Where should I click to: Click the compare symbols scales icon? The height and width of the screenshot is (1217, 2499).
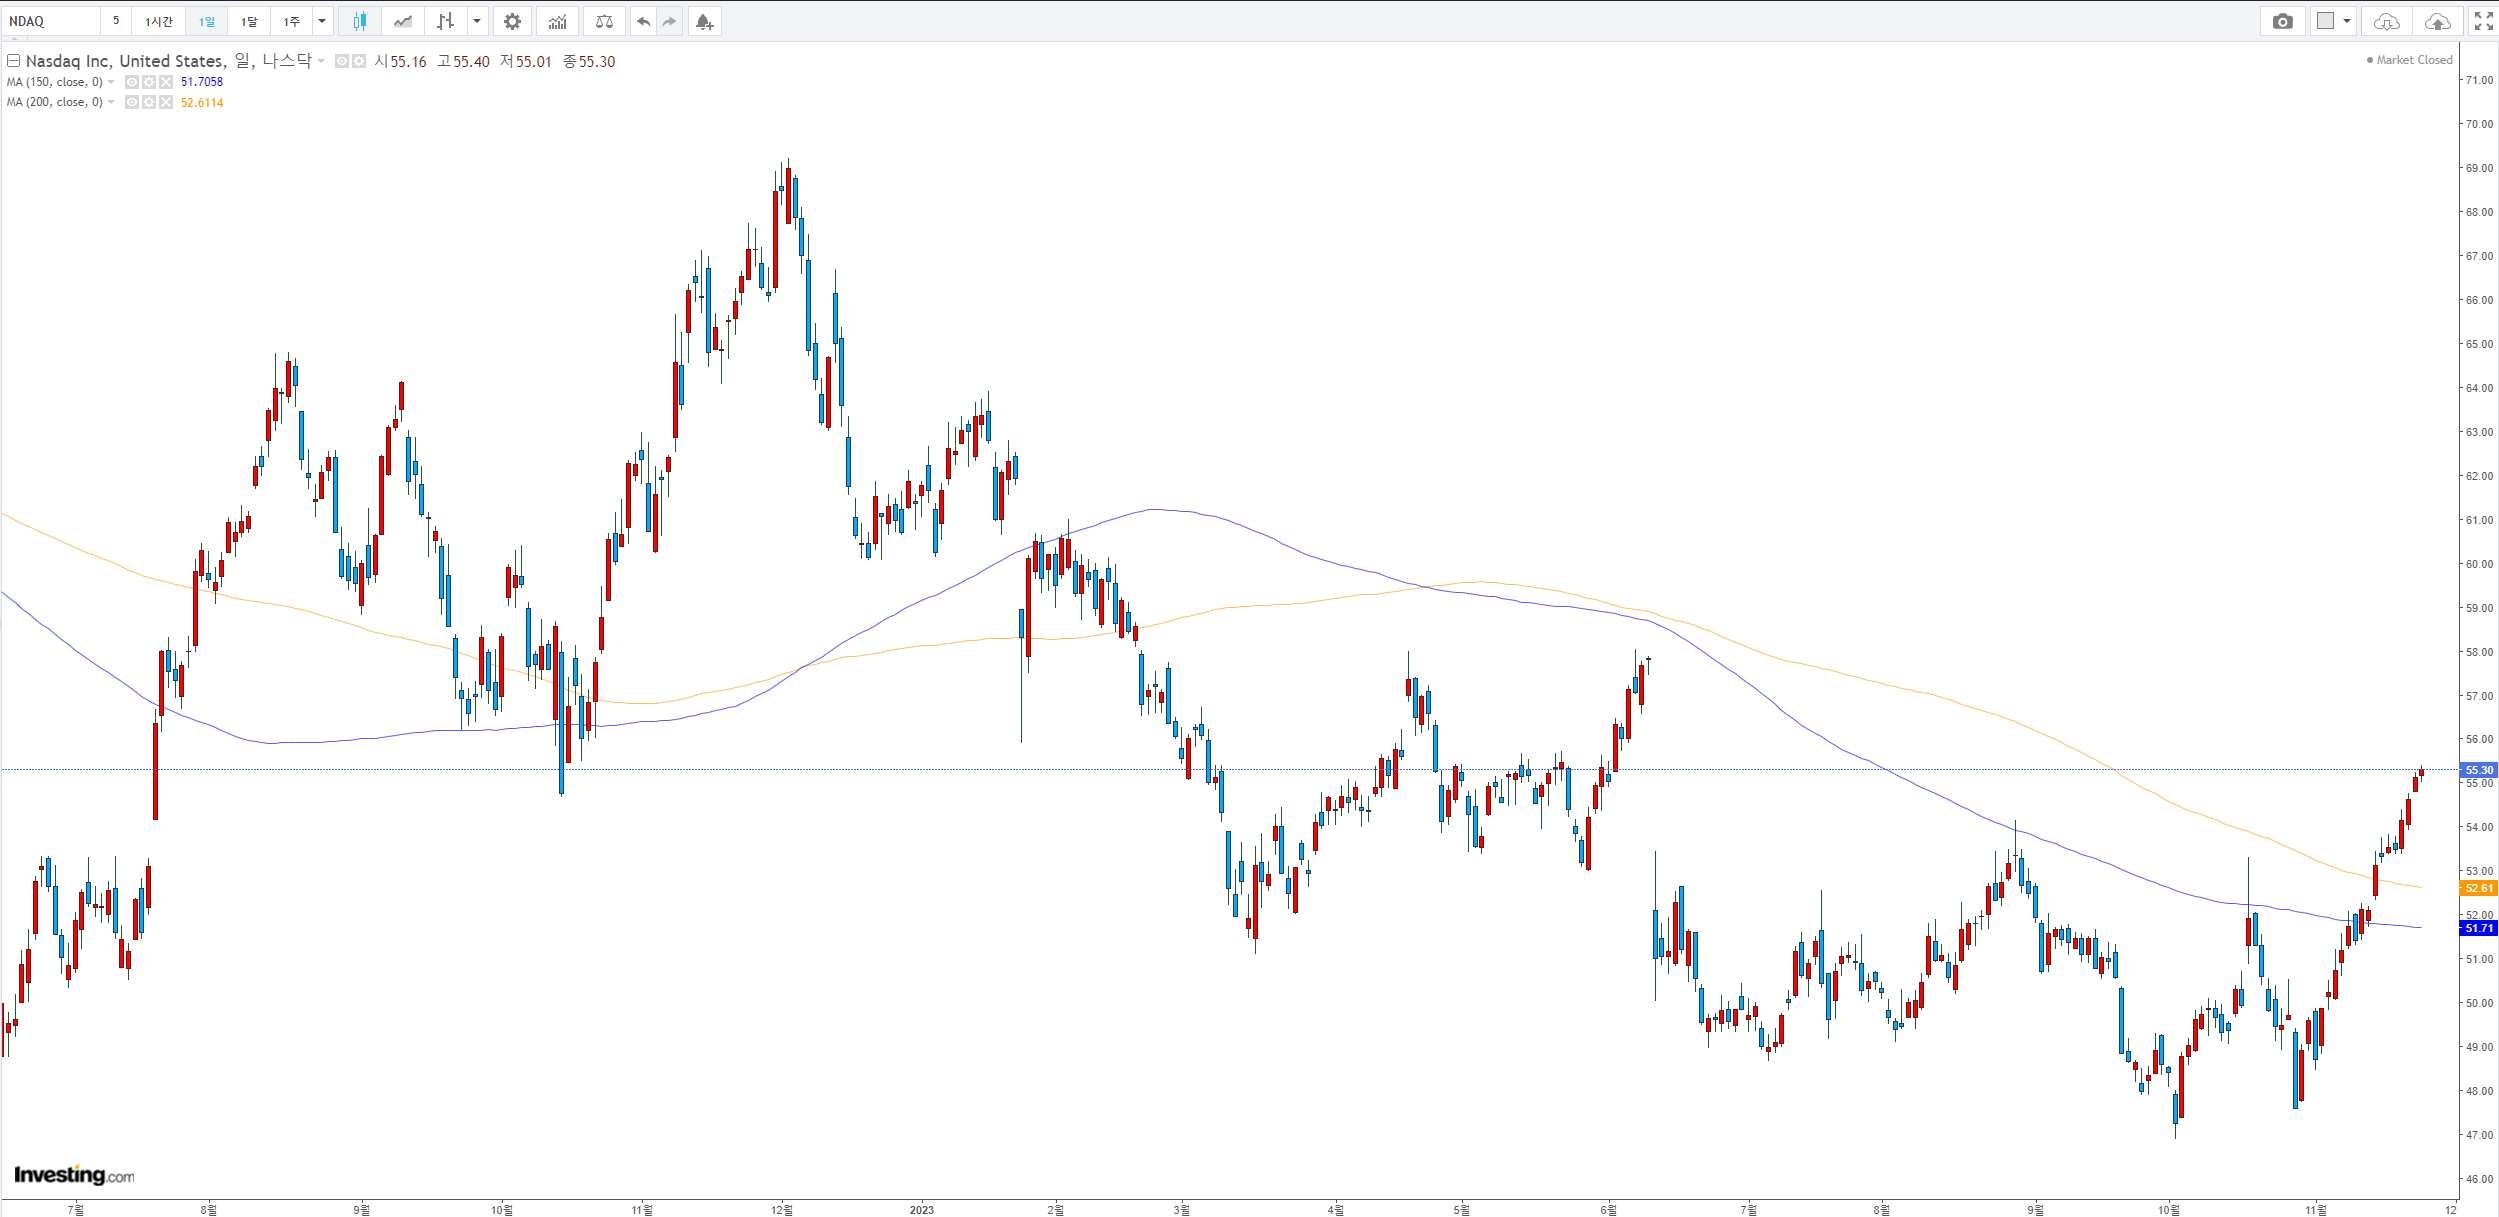(x=604, y=21)
